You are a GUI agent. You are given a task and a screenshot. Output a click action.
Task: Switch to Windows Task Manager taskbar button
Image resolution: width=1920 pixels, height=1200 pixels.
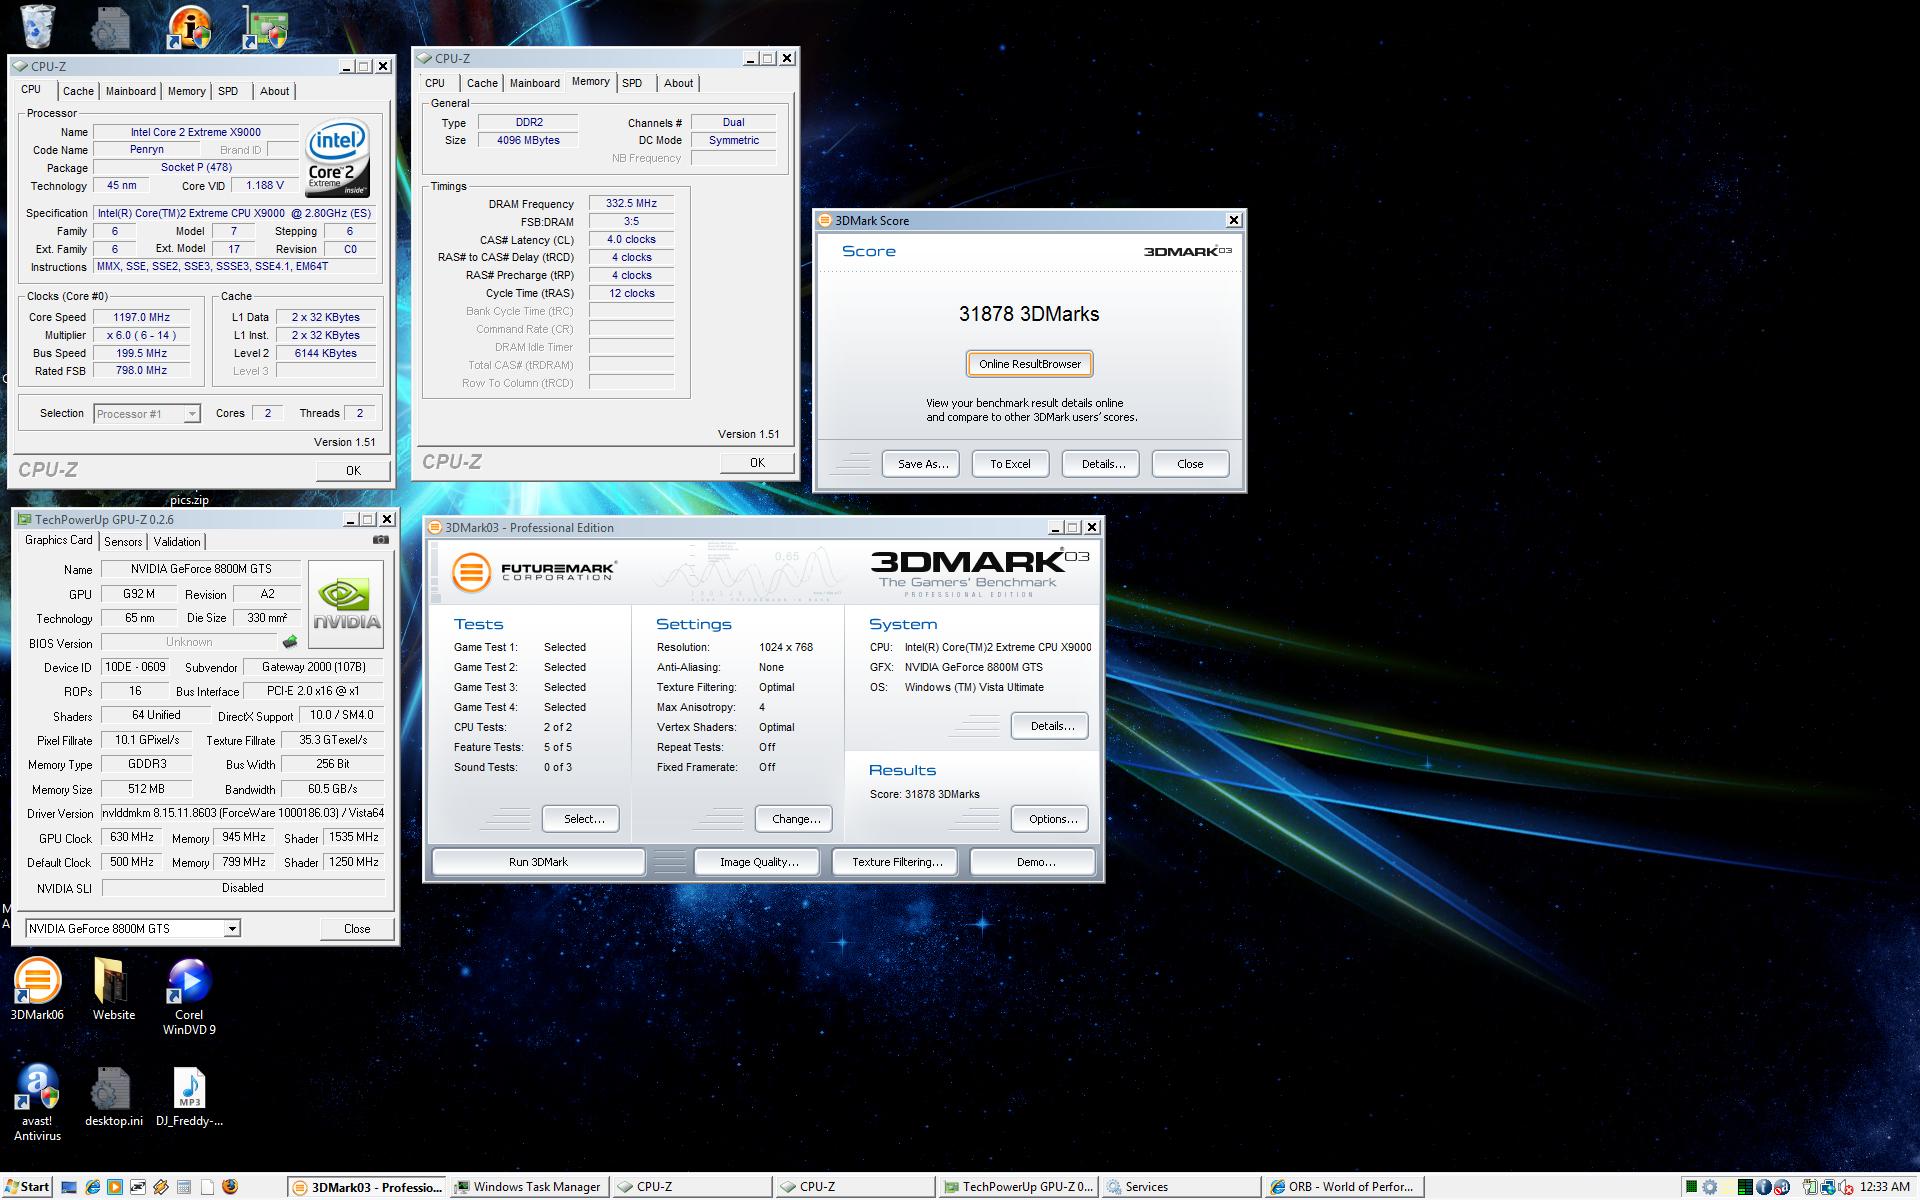tap(528, 1187)
